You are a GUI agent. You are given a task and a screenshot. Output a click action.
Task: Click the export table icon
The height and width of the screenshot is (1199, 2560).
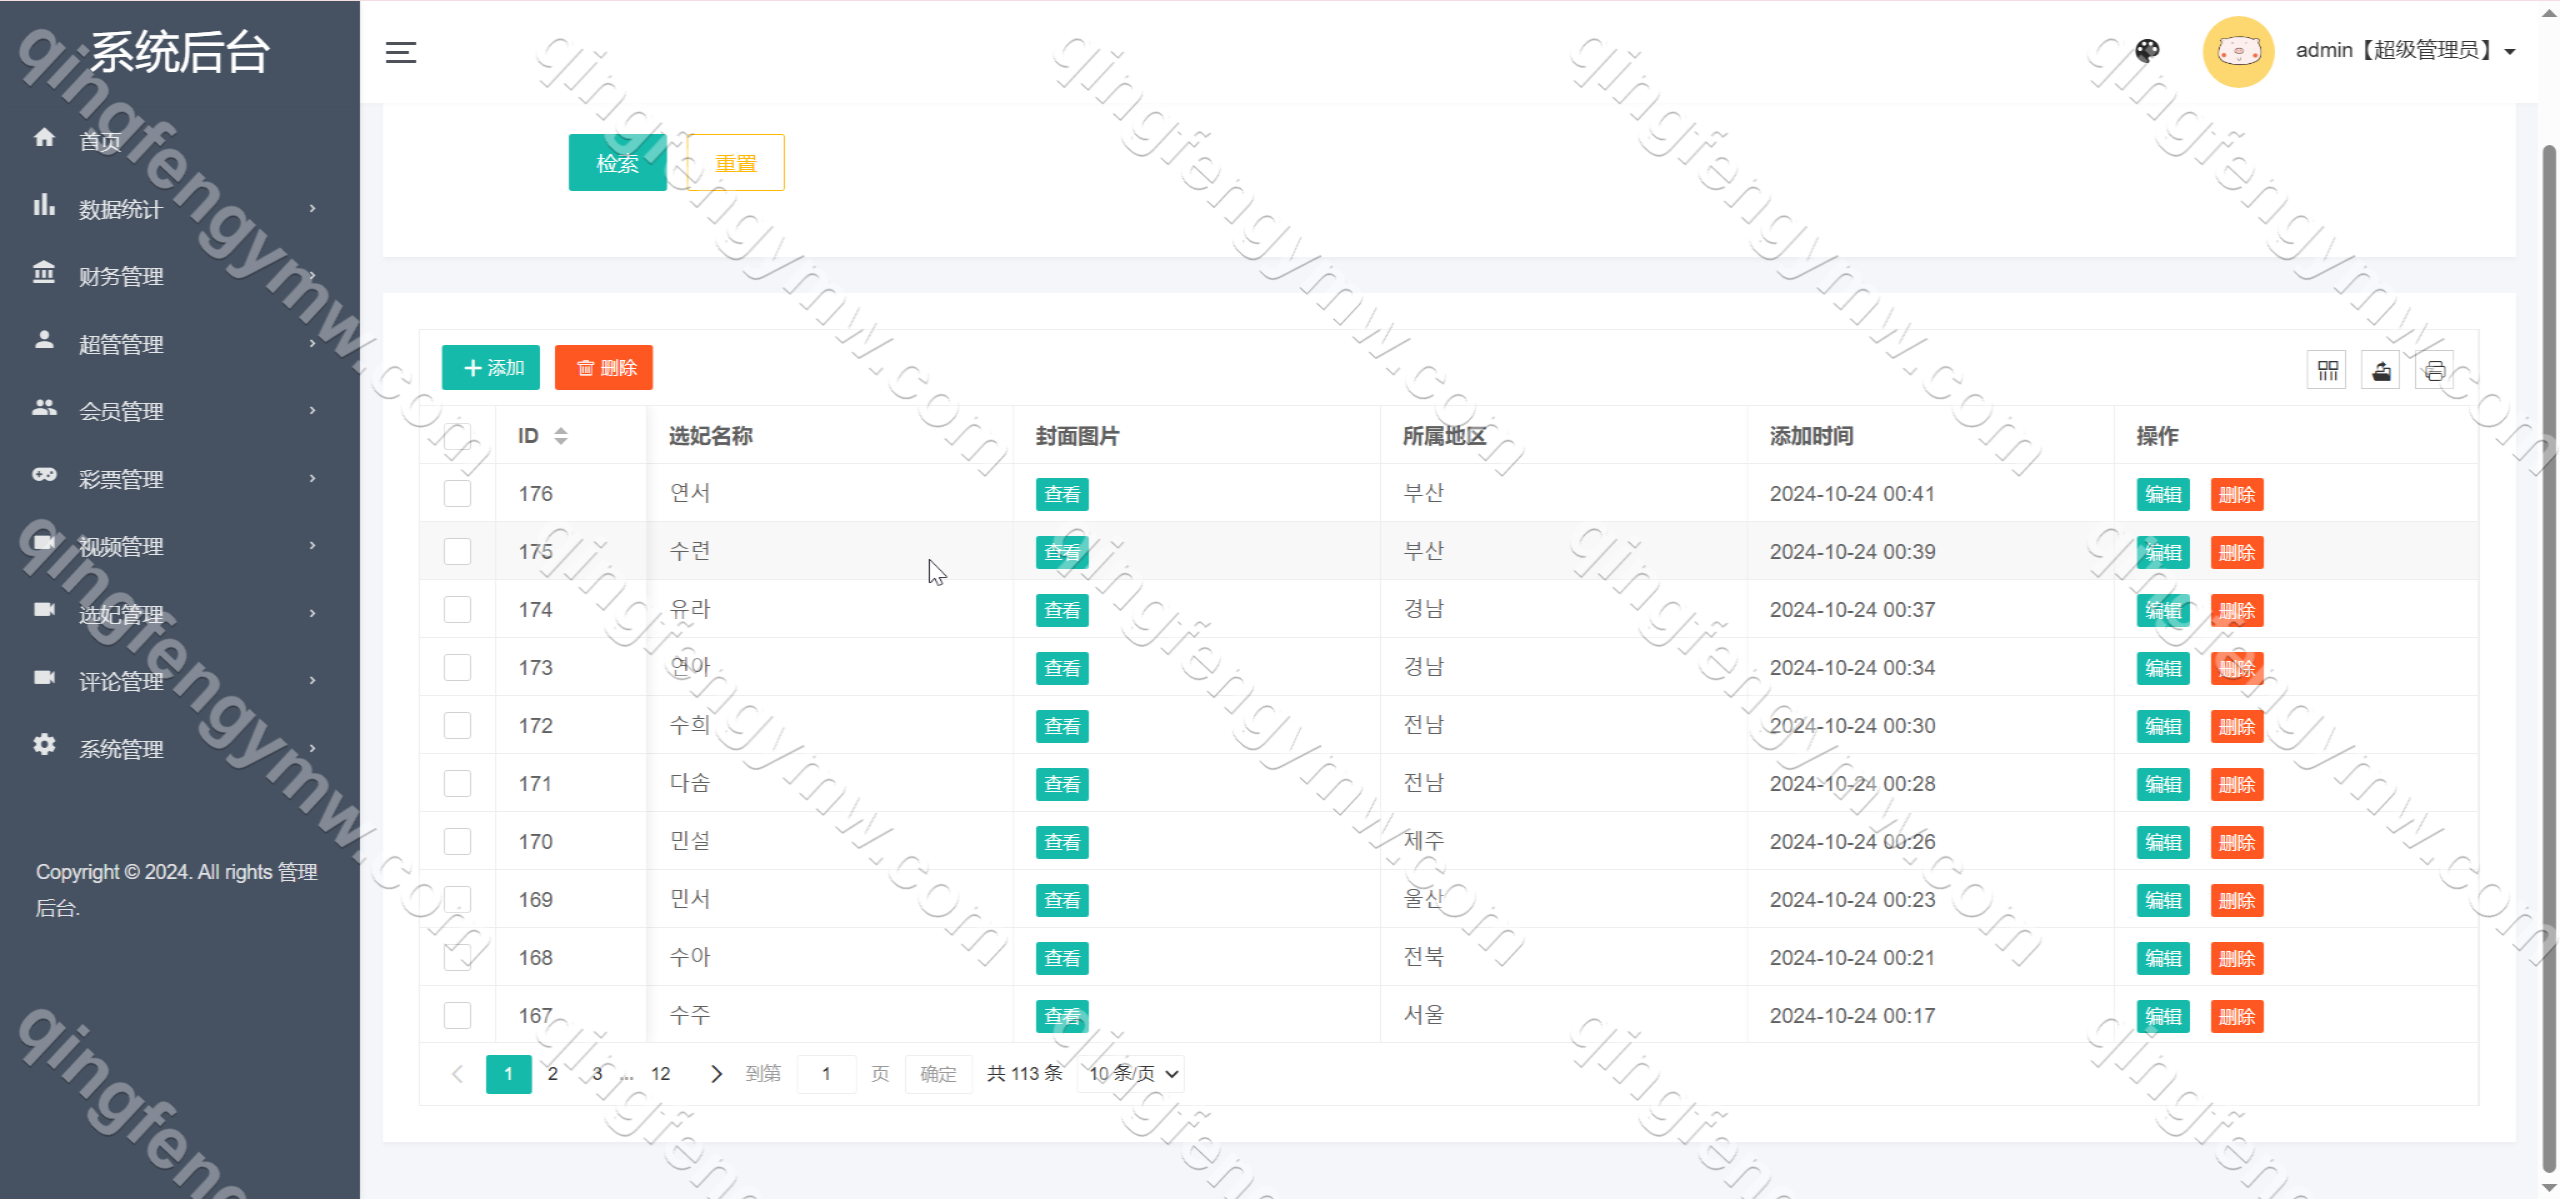(x=2381, y=370)
